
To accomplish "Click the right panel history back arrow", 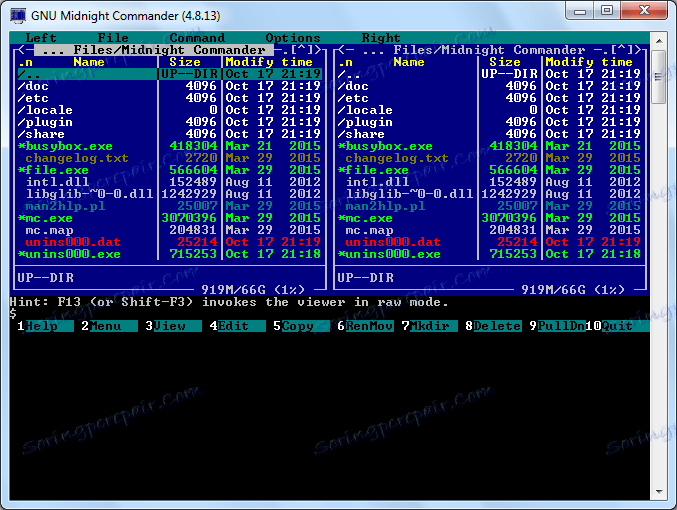I will (x=342, y=50).
